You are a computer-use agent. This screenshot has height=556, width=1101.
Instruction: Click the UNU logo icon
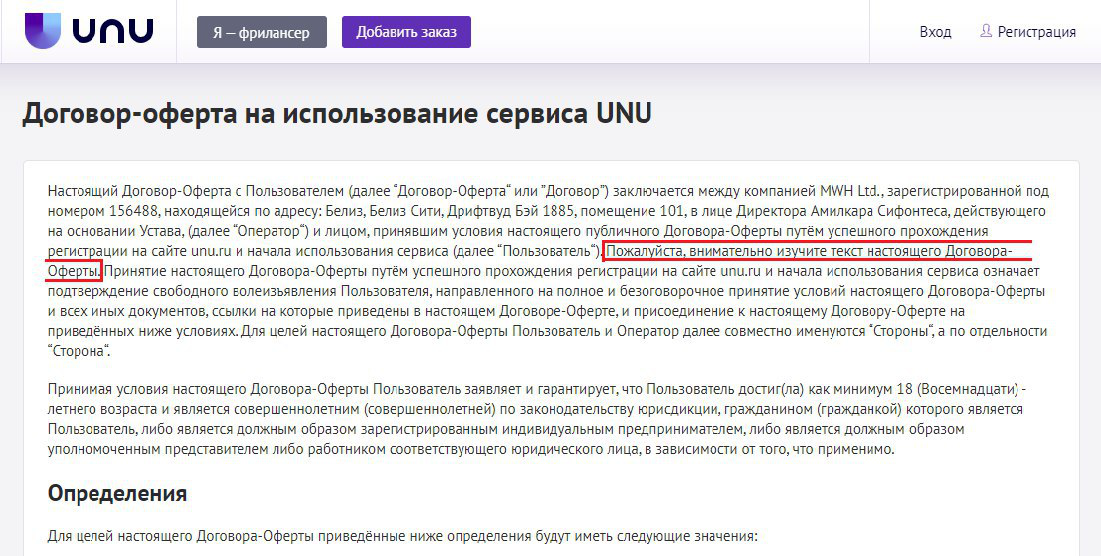pos(43,31)
